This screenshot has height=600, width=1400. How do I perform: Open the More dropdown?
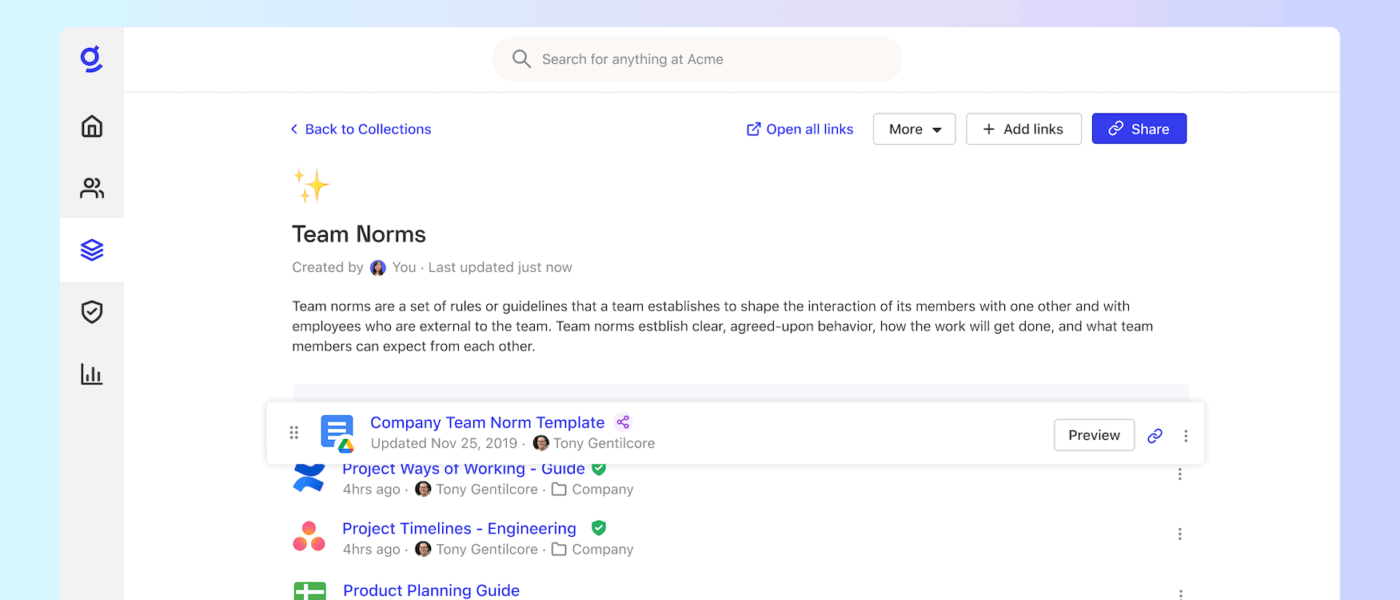[x=913, y=128]
